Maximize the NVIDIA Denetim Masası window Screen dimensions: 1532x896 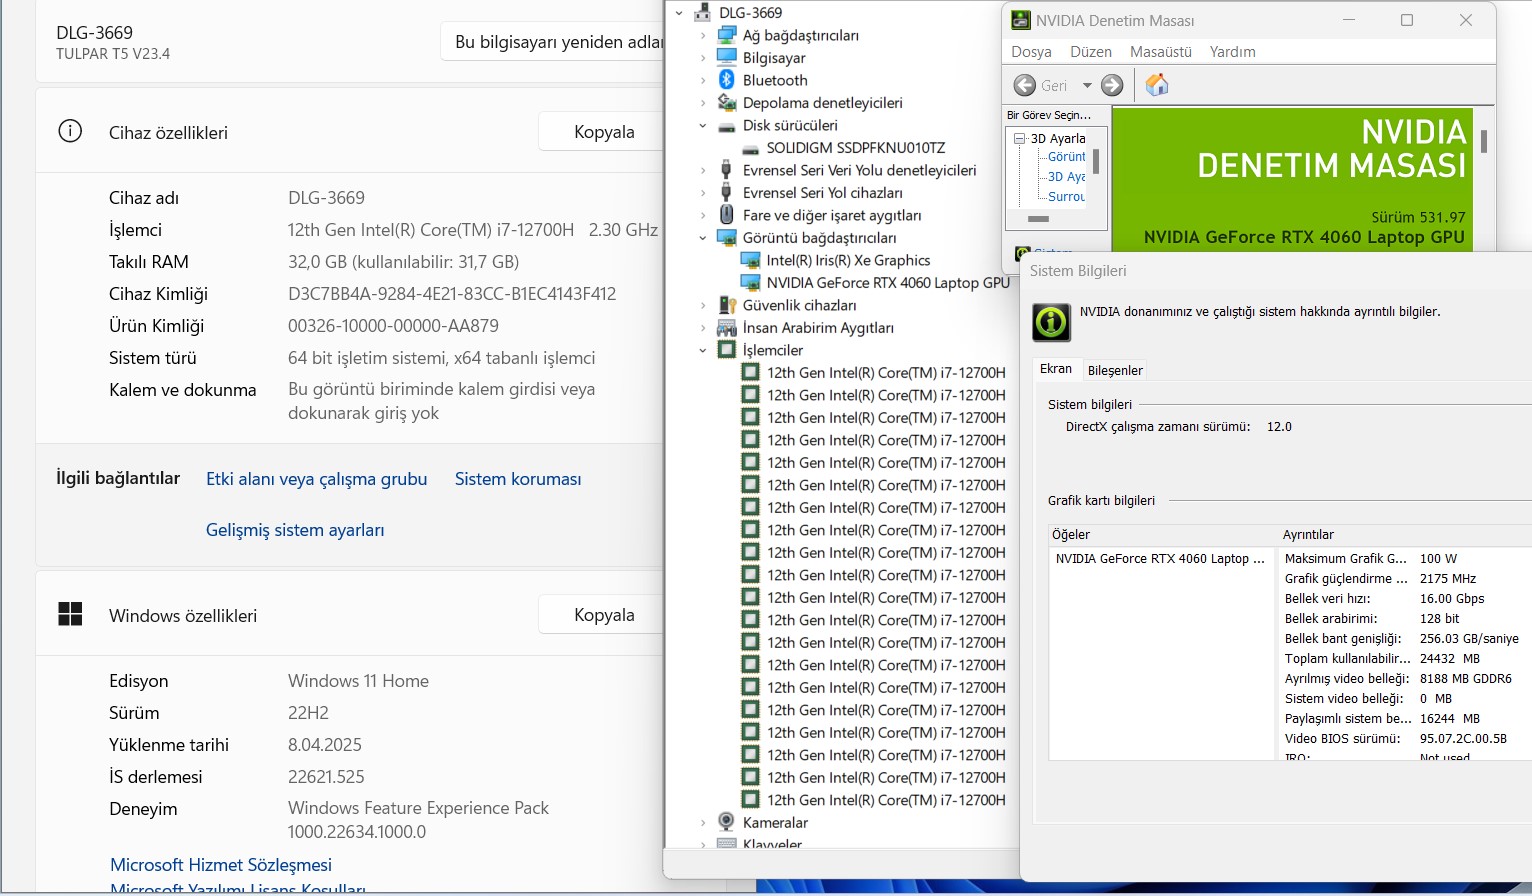pos(1407,20)
